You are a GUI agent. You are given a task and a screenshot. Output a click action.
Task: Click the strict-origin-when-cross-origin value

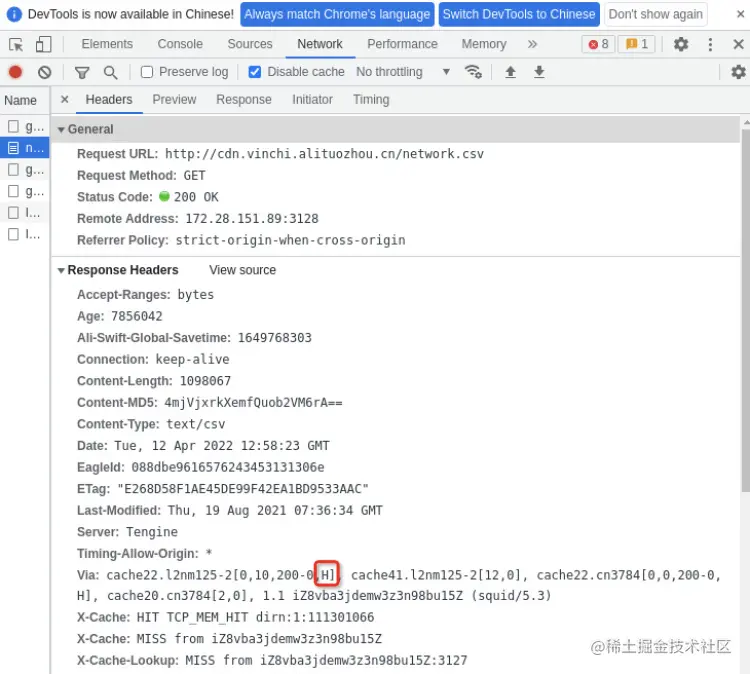(x=290, y=240)
